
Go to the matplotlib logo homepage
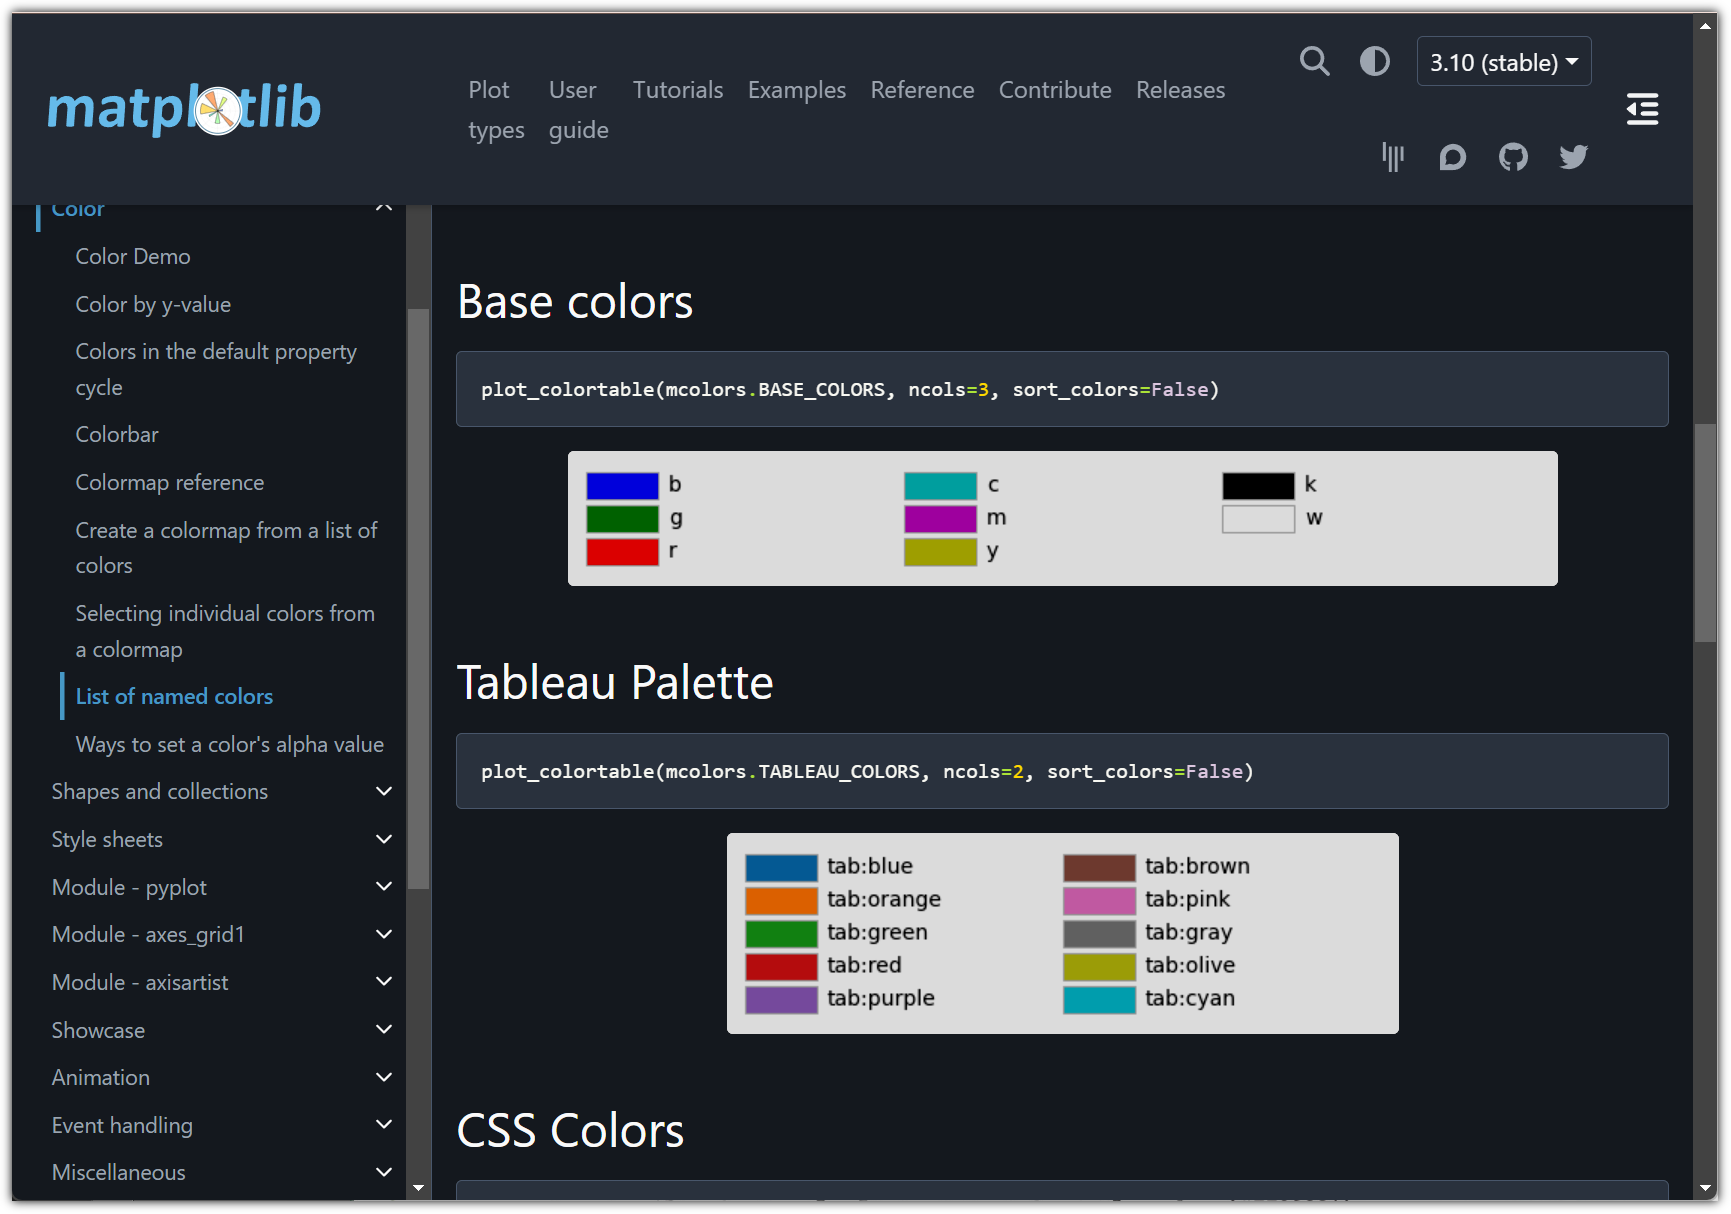coord(184,108)
